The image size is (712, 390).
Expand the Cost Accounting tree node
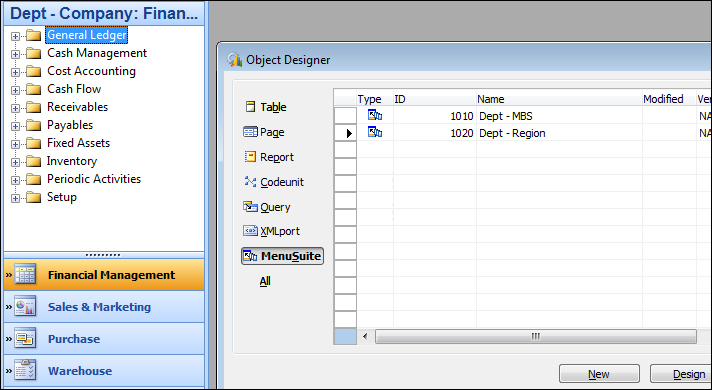[15, 72]
